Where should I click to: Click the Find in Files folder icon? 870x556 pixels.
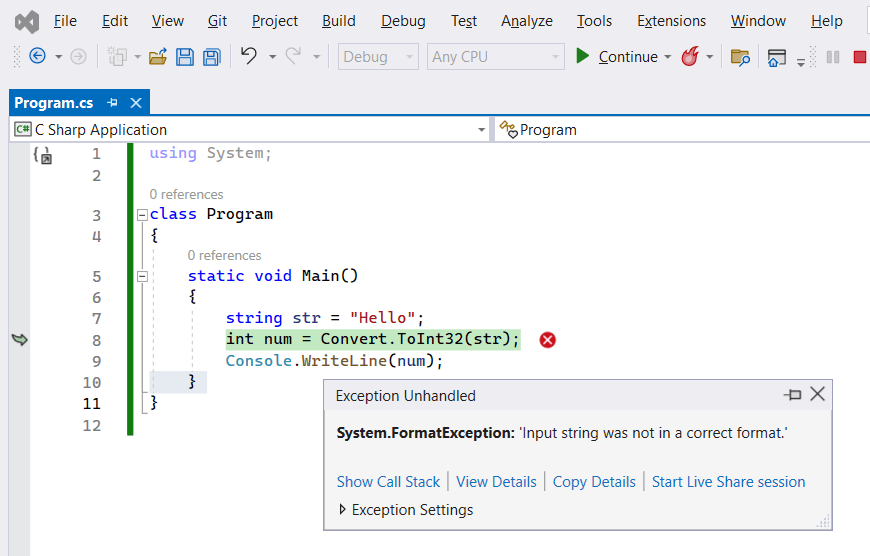[x=740, y=57]
